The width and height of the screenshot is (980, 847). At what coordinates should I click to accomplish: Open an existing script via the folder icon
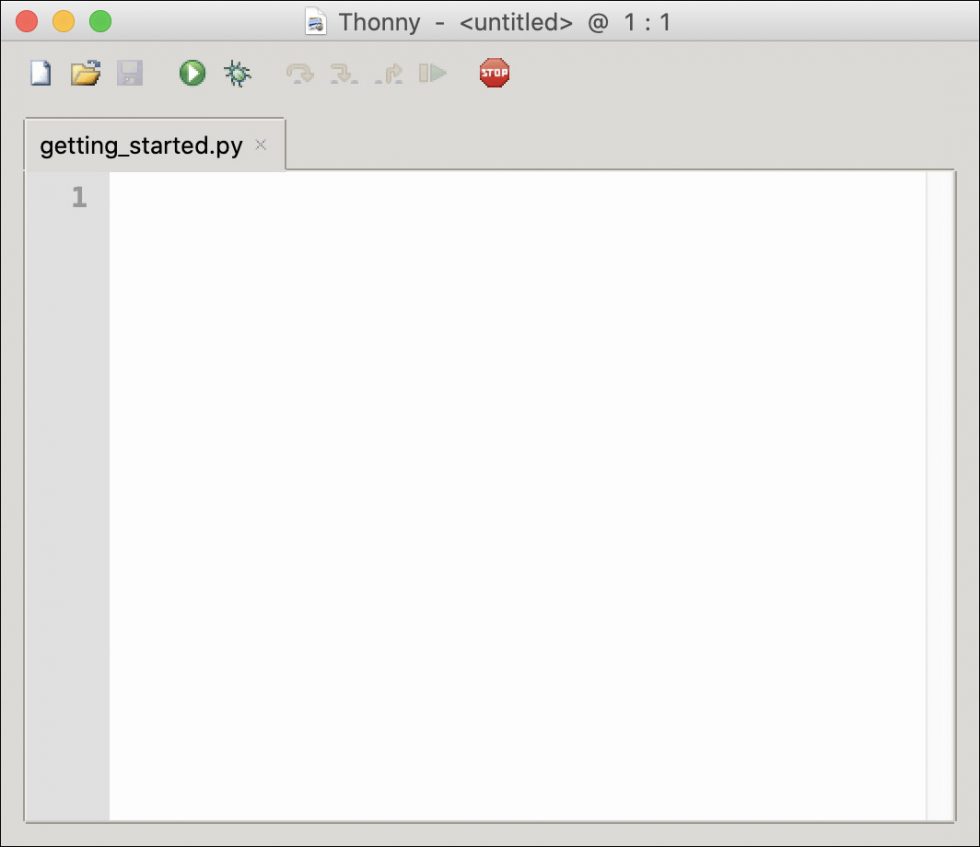click(84, 72)
